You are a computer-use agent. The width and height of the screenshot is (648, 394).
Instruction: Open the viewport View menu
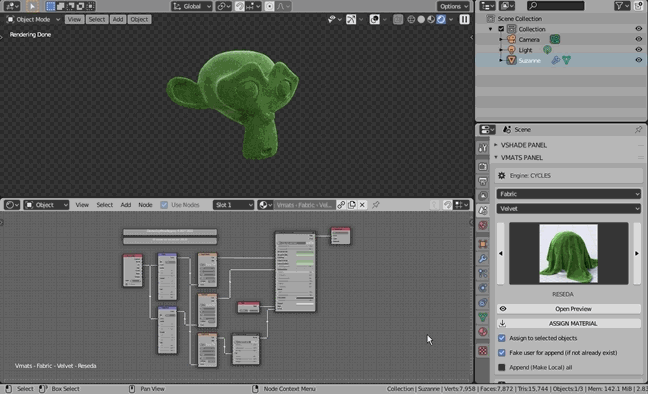click(74, 19)
